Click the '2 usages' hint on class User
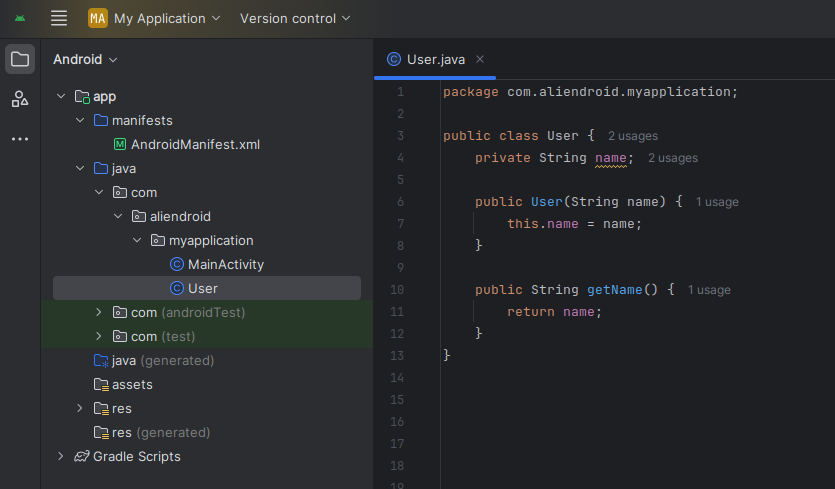Viewport: 835px width, 489px height. (633, 136)
